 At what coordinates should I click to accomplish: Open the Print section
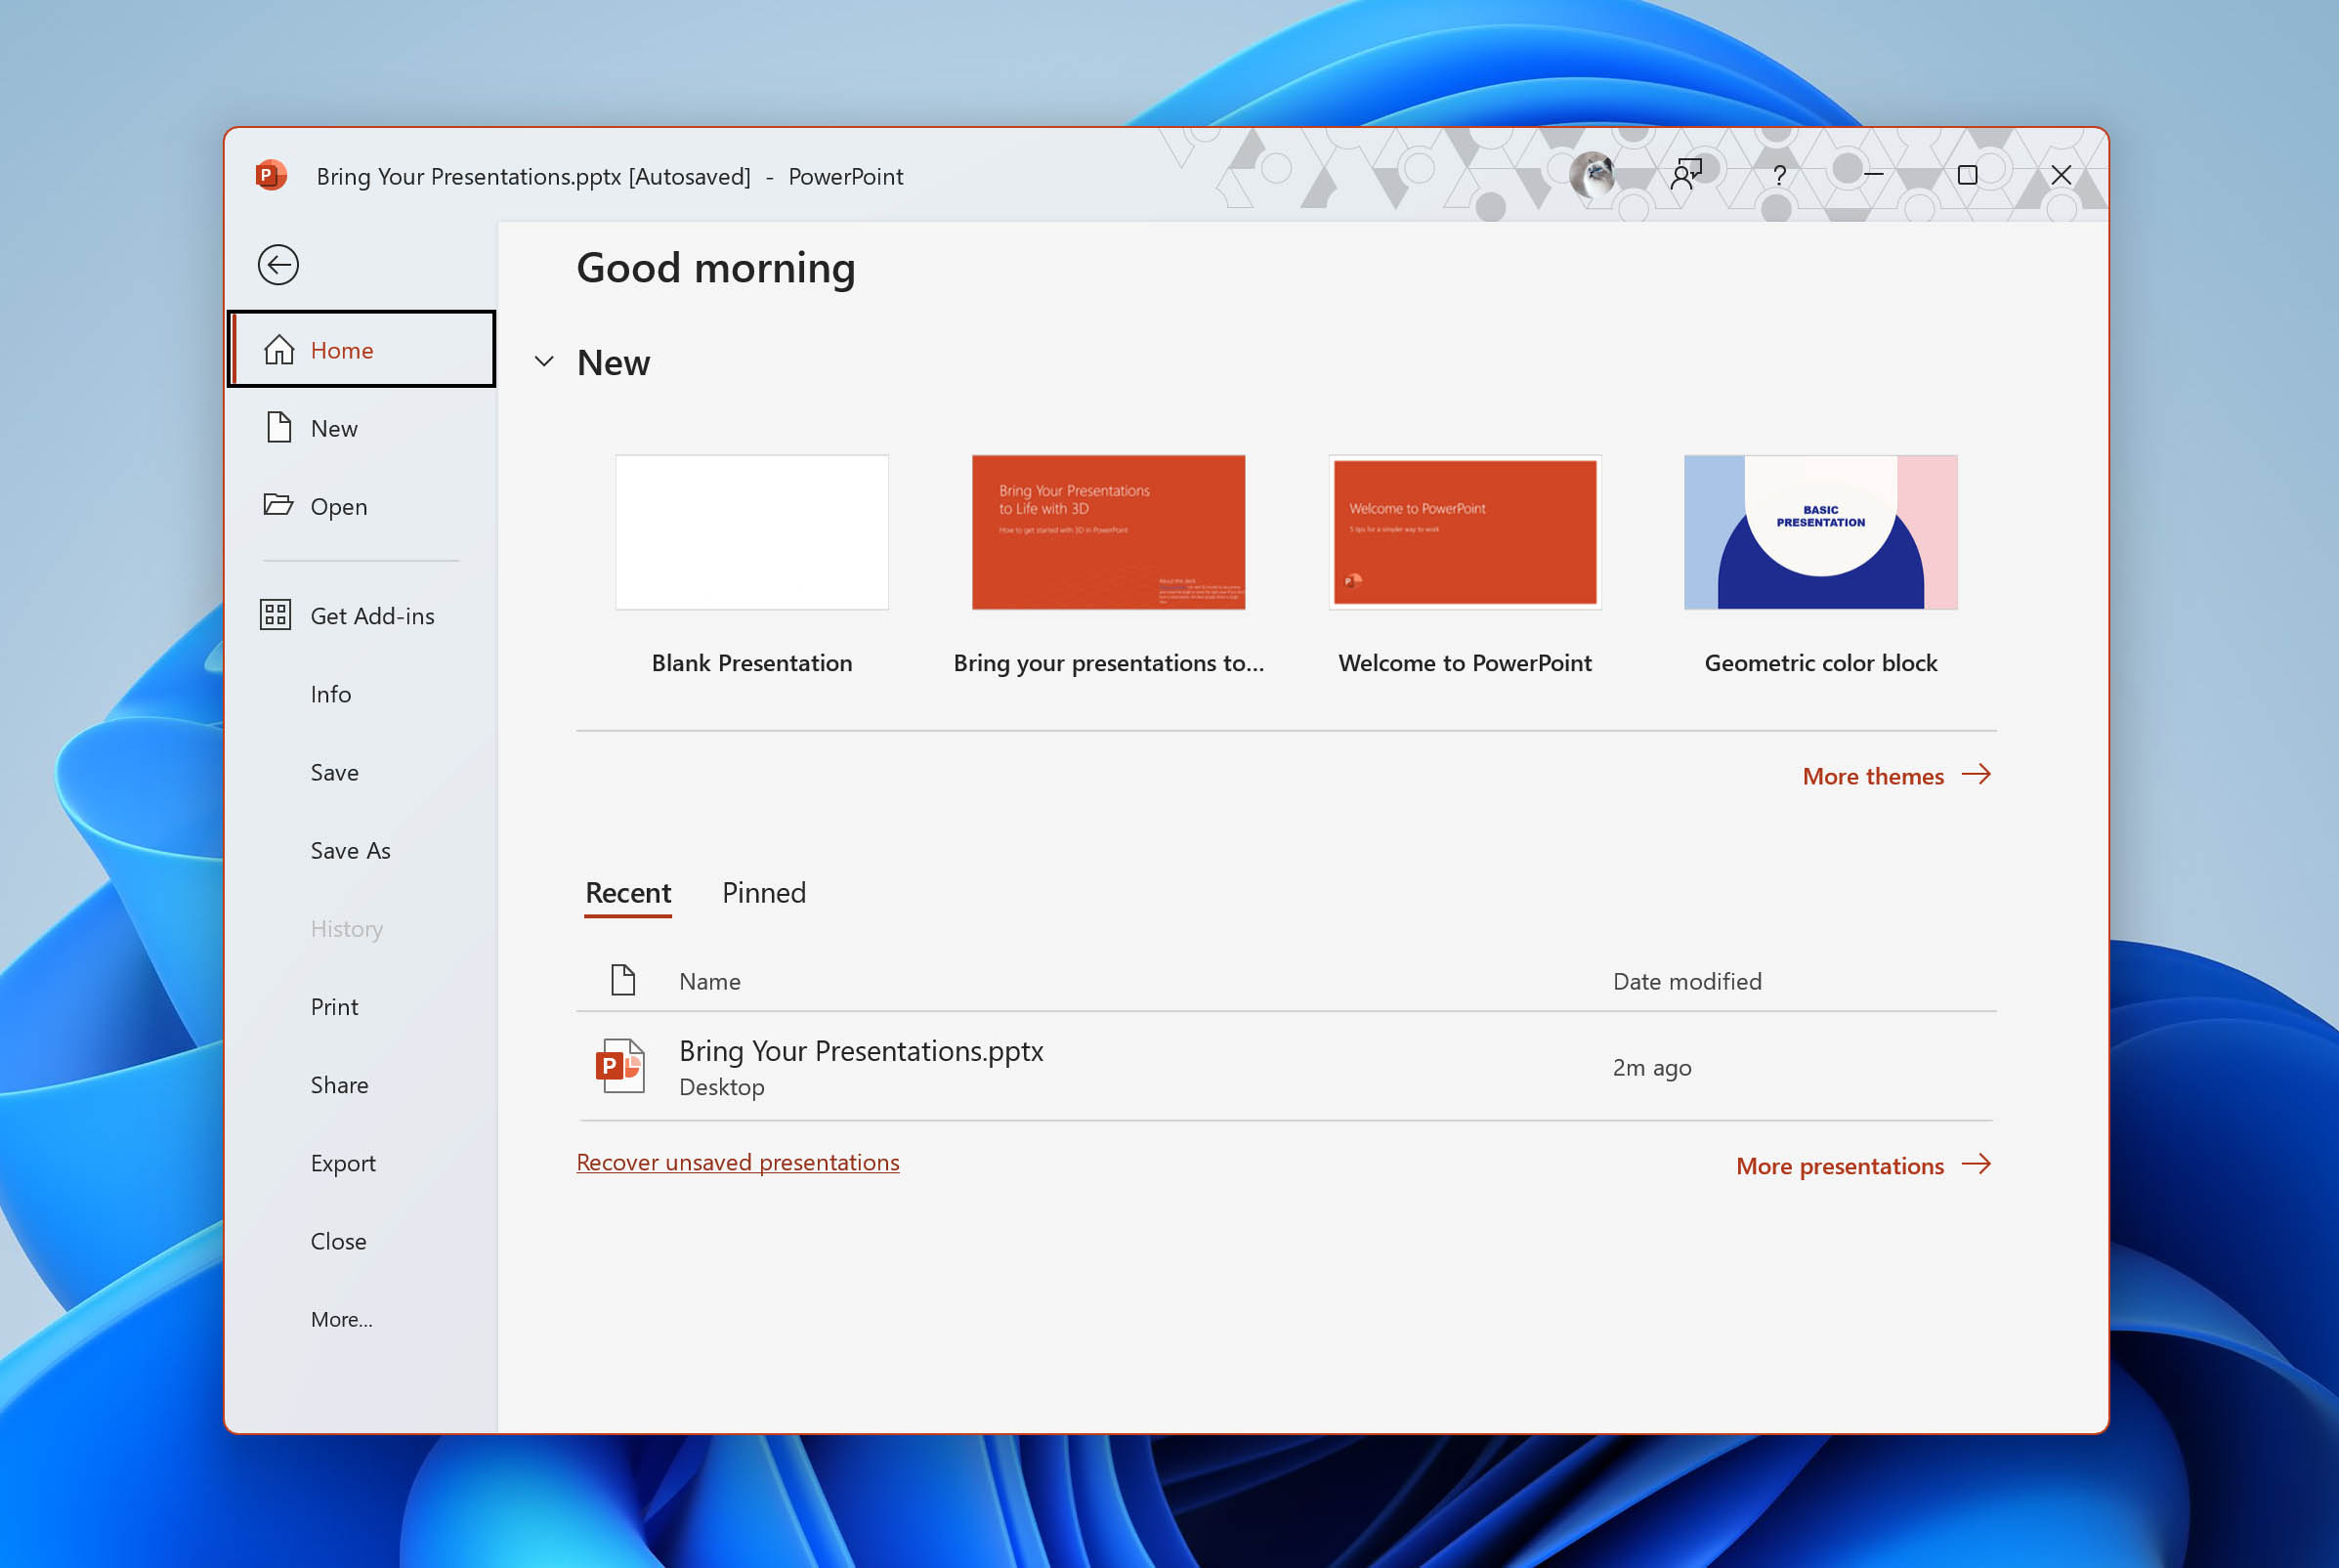(x=334, y=1006)
